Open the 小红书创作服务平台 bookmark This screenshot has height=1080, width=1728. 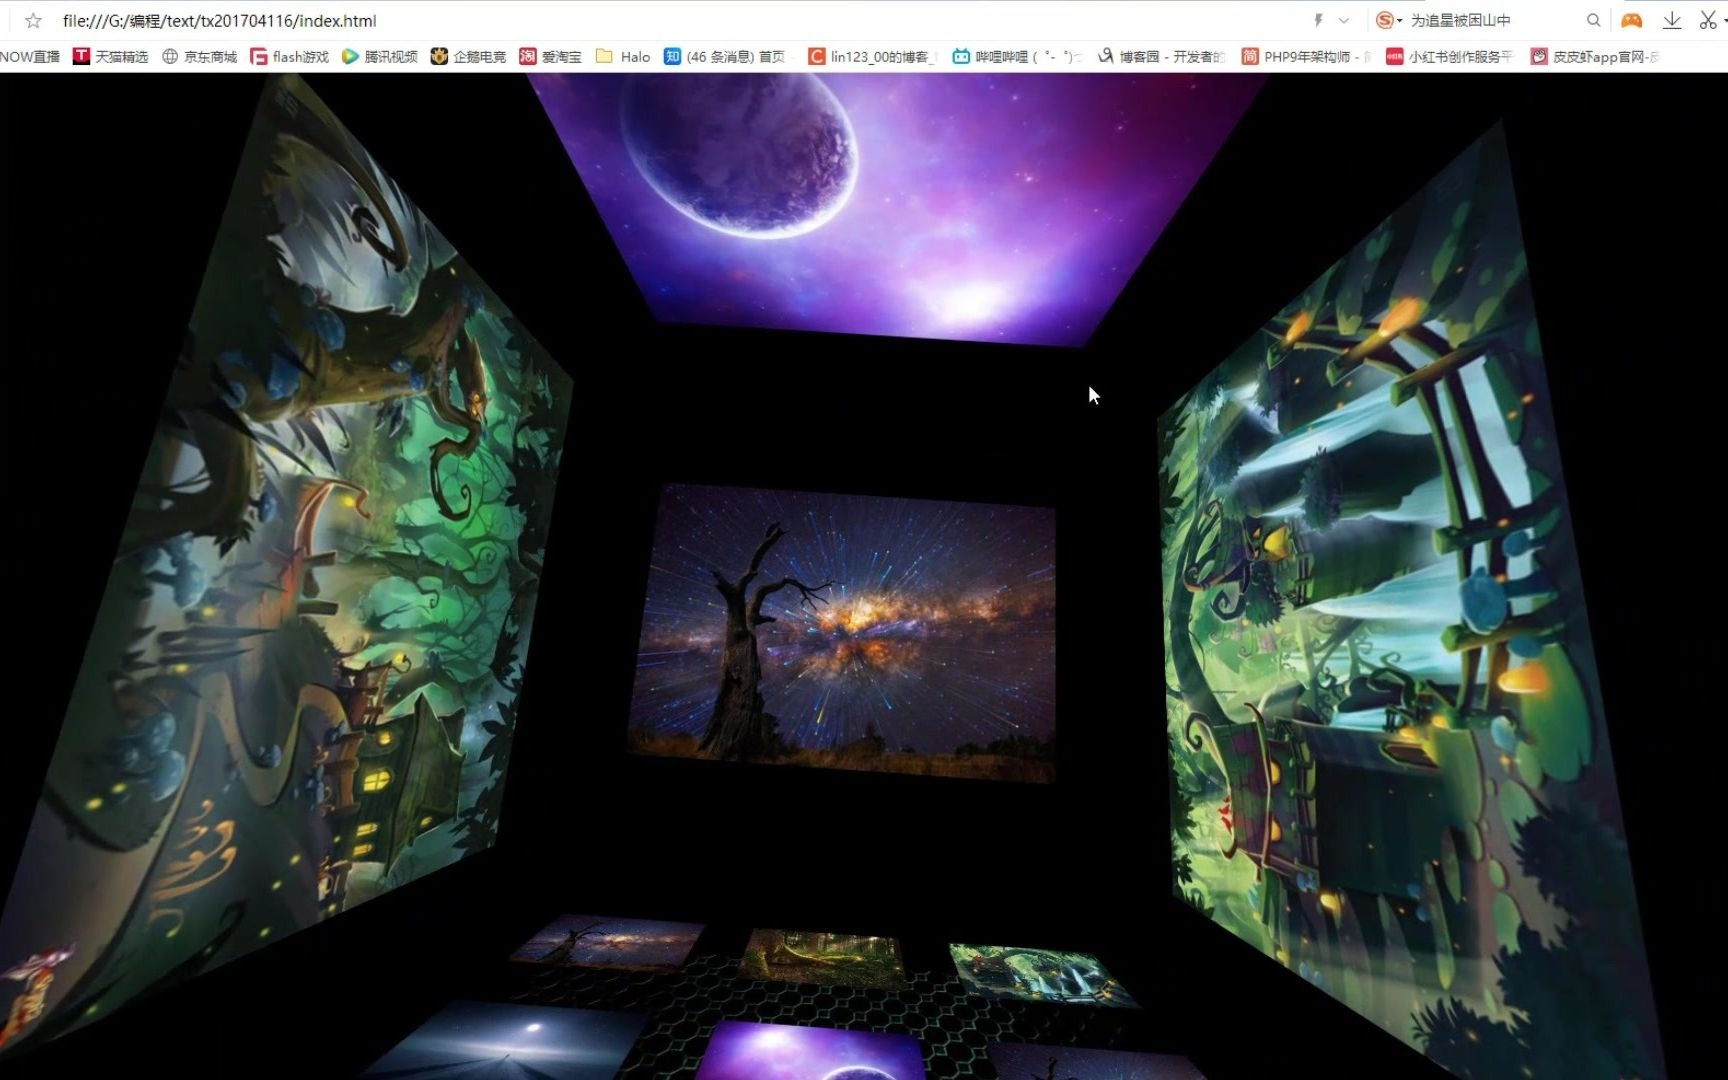click(1450, 57)
